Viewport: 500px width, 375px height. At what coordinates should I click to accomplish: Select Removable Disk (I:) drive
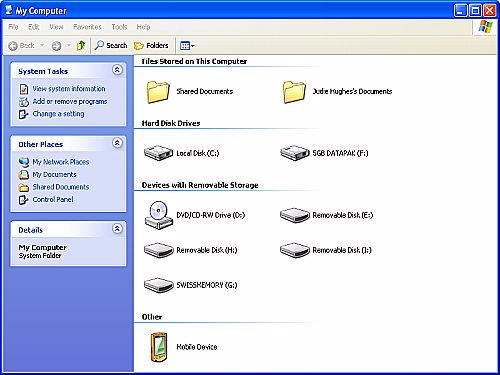point(326,250)
